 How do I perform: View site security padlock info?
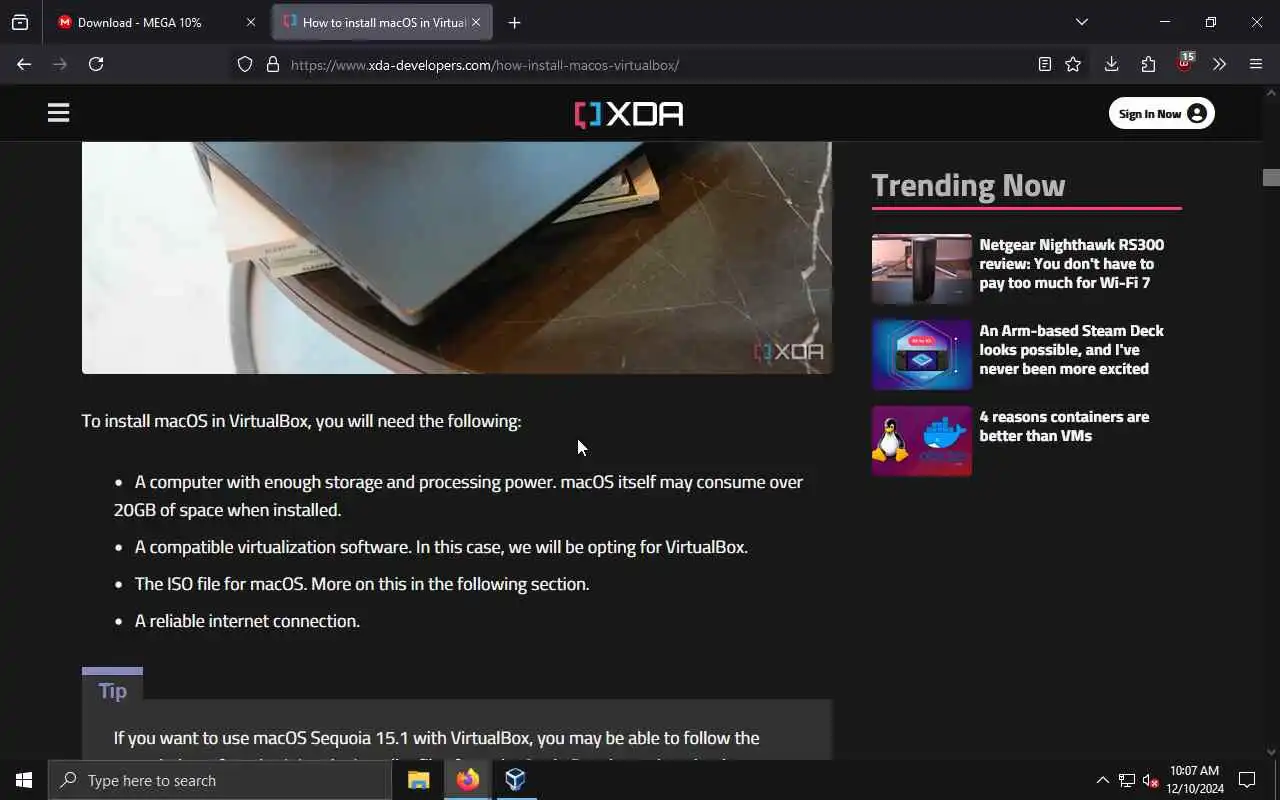tap(272, 64)
